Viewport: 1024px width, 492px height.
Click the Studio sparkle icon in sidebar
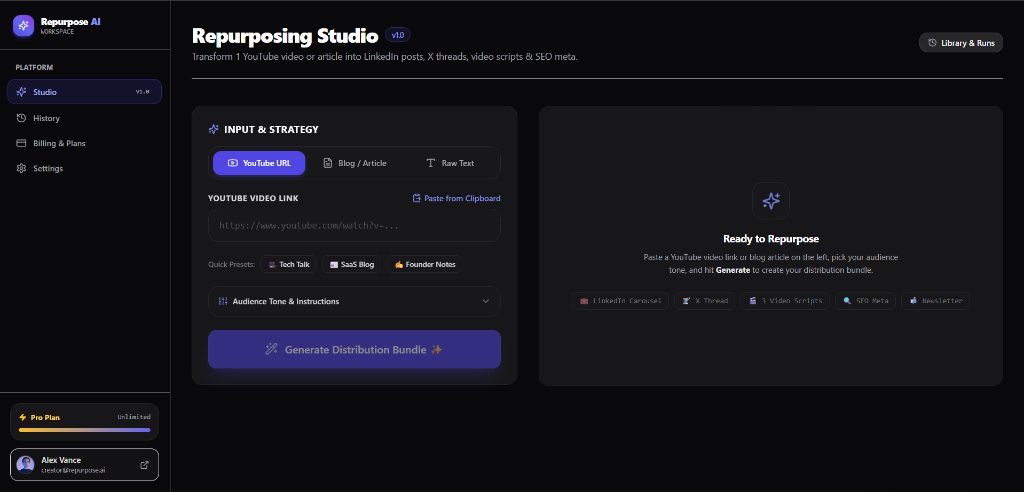click(x=21, y=92)
